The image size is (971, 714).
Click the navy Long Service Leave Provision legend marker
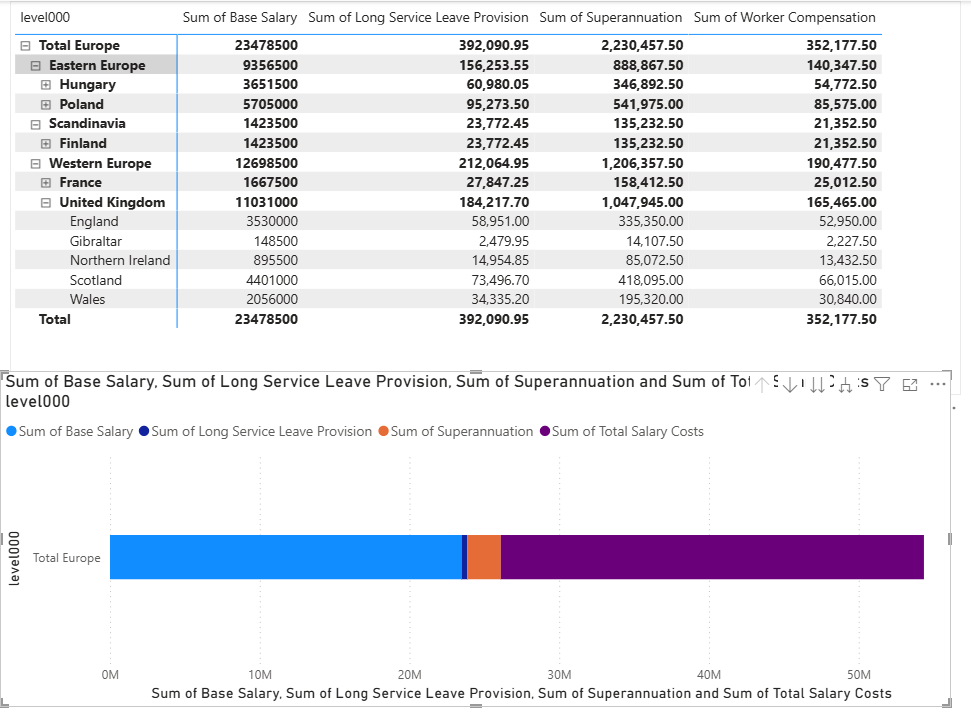pos(144,431)
